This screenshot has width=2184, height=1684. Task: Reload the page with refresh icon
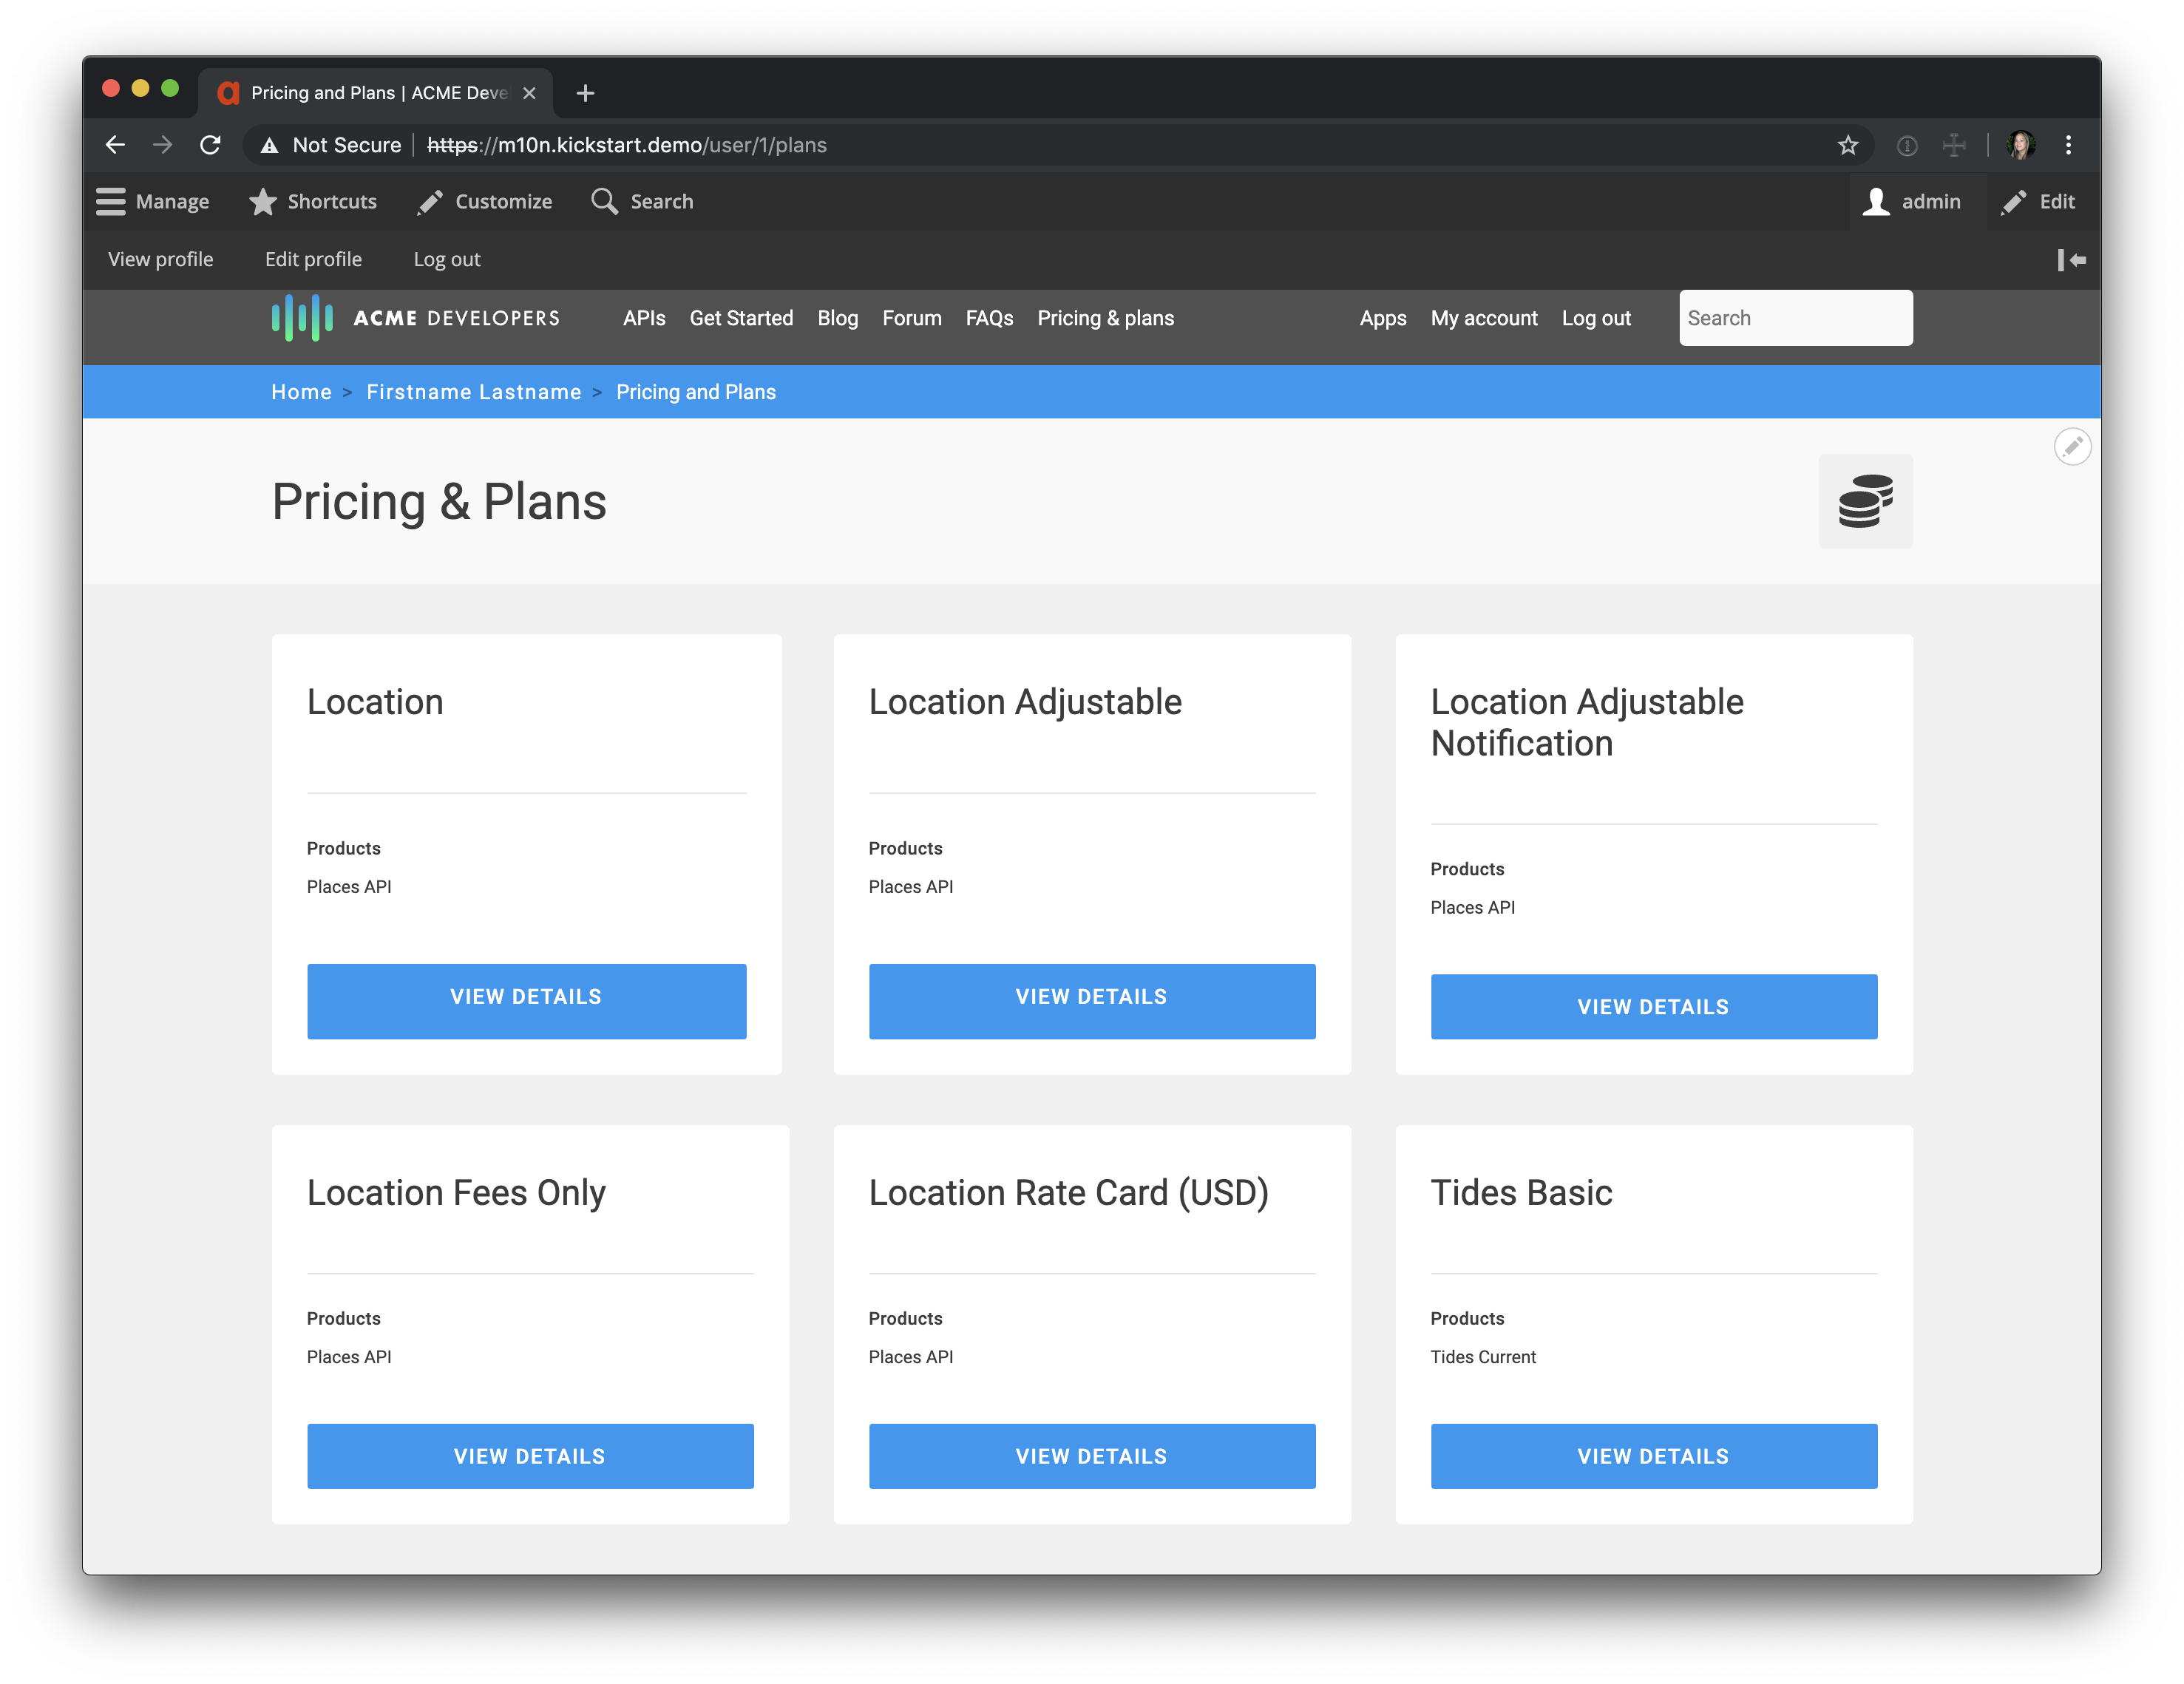tap(210, 146)
